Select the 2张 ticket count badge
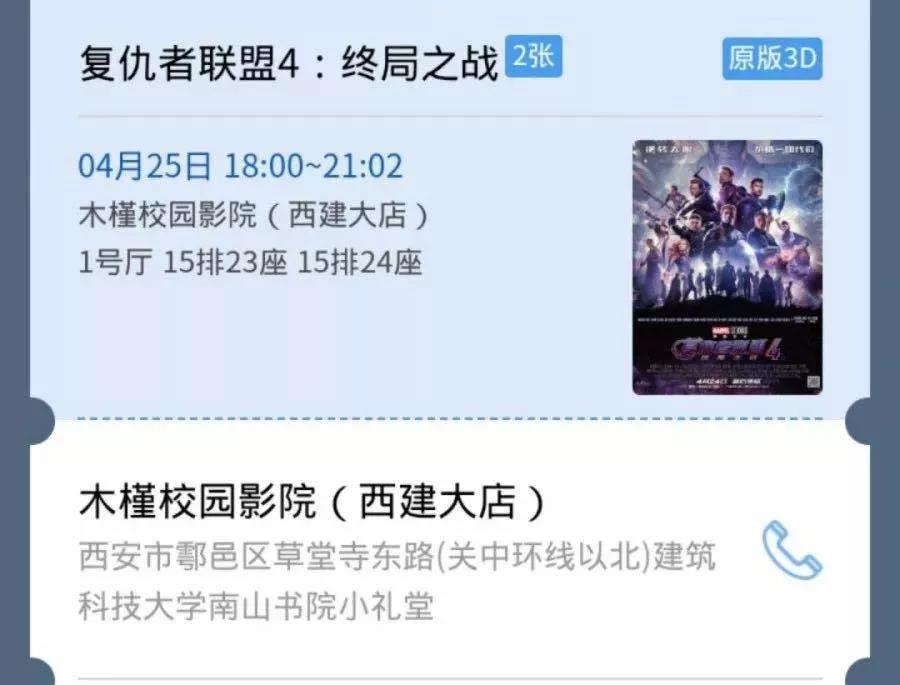Screen dimensions: 900x685 tap(533, 56)
